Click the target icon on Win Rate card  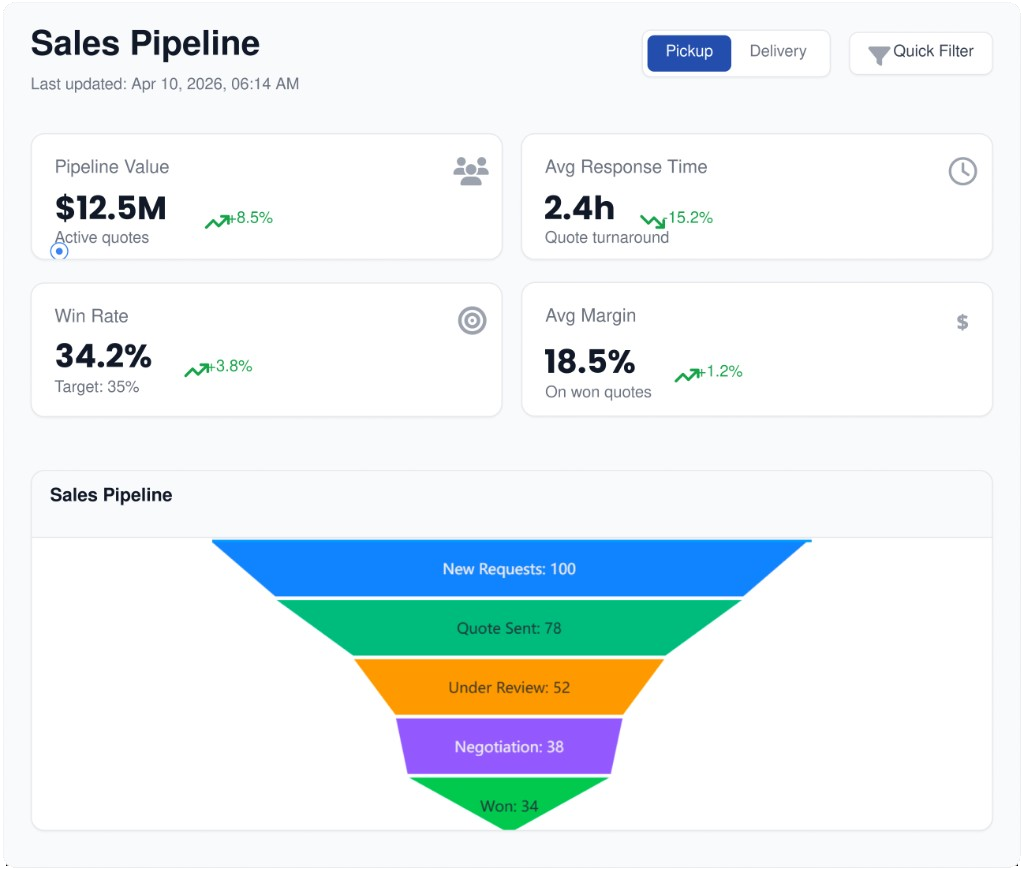[x=472, y=320]
